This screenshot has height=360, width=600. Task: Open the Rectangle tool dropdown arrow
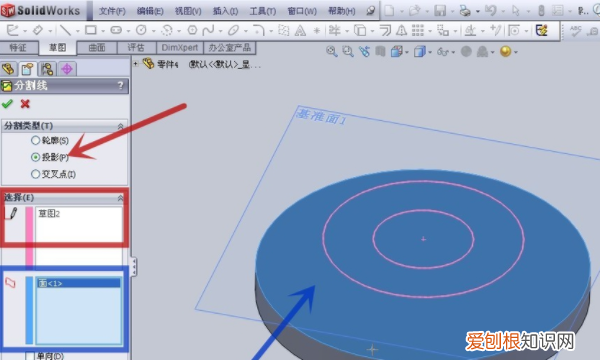[103, 31]
